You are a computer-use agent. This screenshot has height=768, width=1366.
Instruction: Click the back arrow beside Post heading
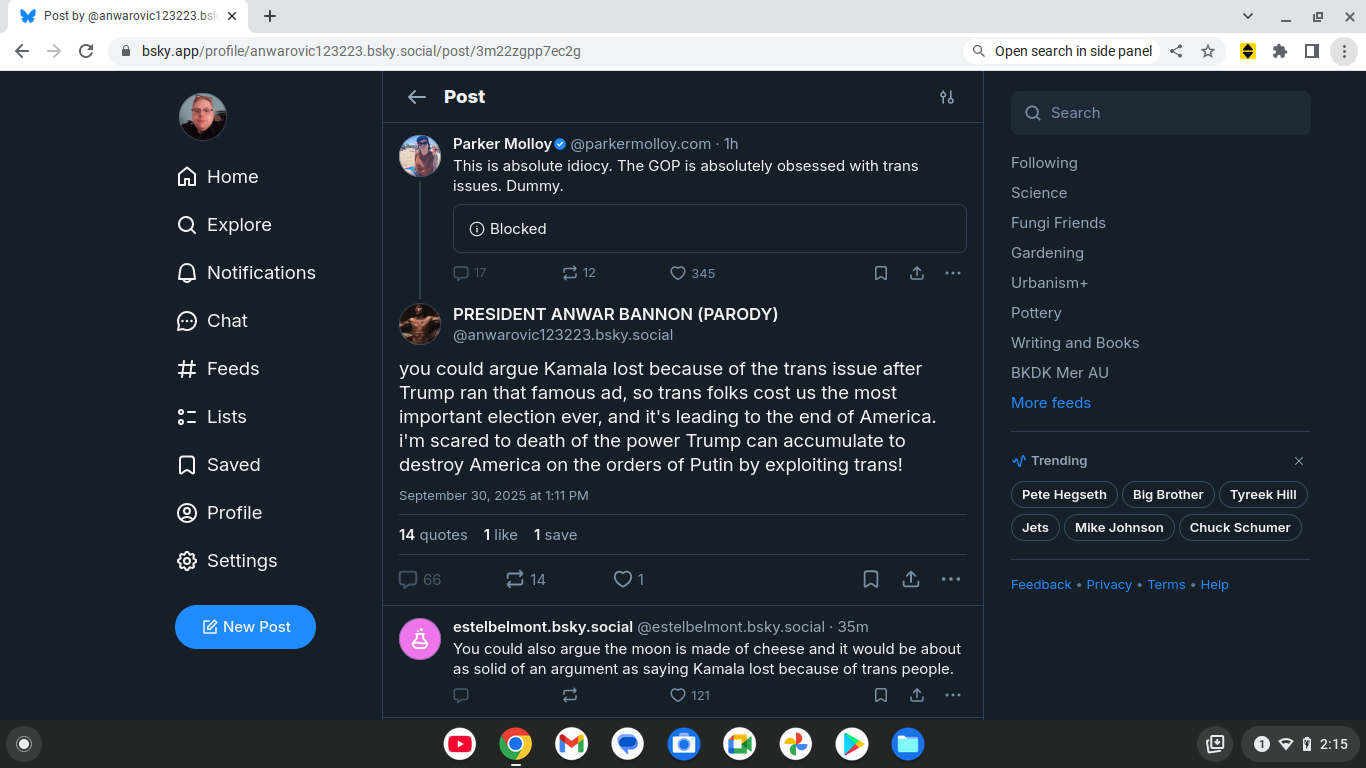pos(417,97)
